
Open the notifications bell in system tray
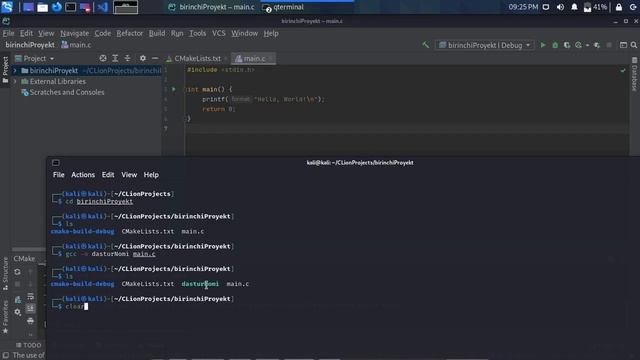[574, 7]
